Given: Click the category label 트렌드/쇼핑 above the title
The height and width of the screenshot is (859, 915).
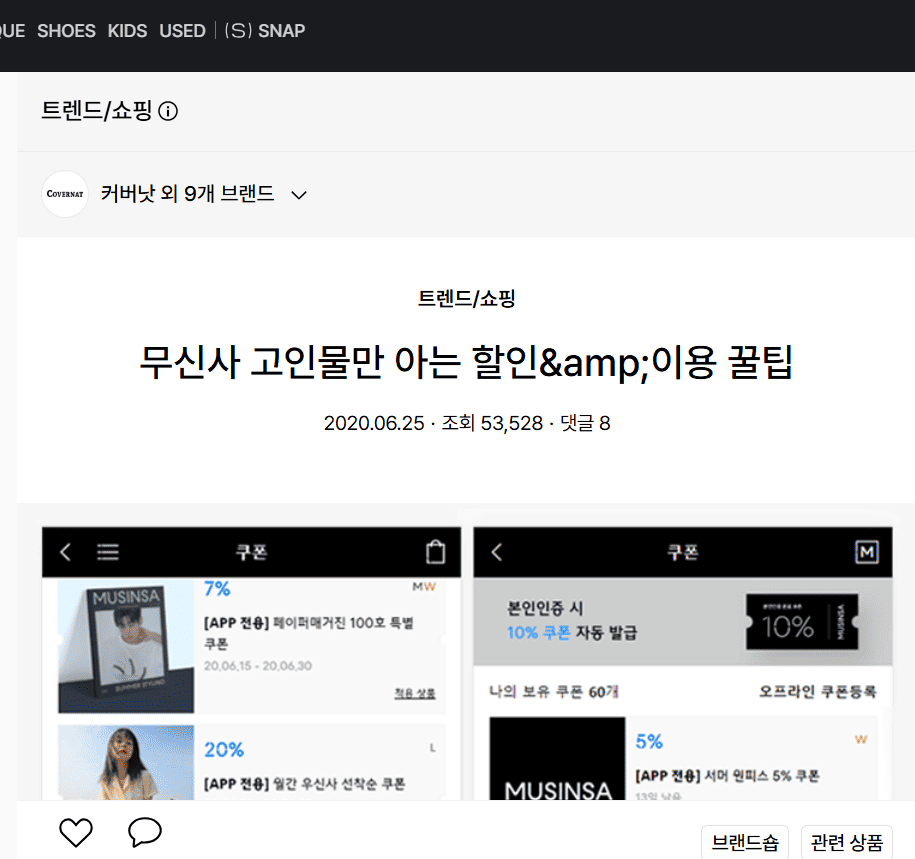Looking at the screenshot, I should [x=466, y=298].
